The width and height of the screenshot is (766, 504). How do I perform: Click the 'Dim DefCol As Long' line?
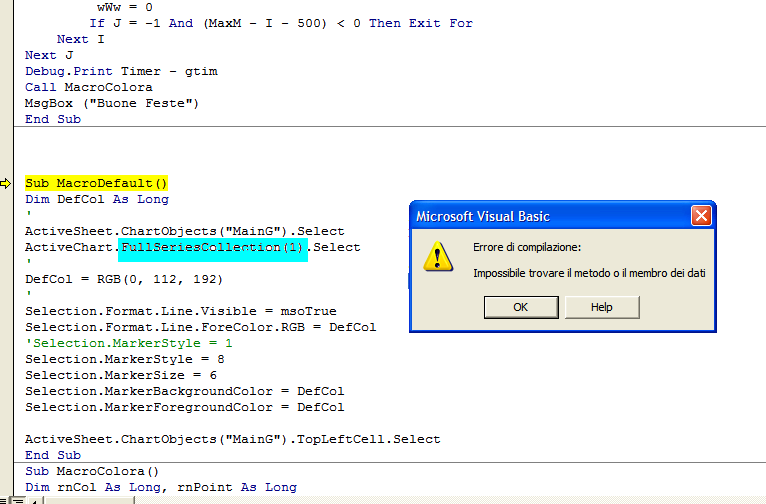point(97,199)
